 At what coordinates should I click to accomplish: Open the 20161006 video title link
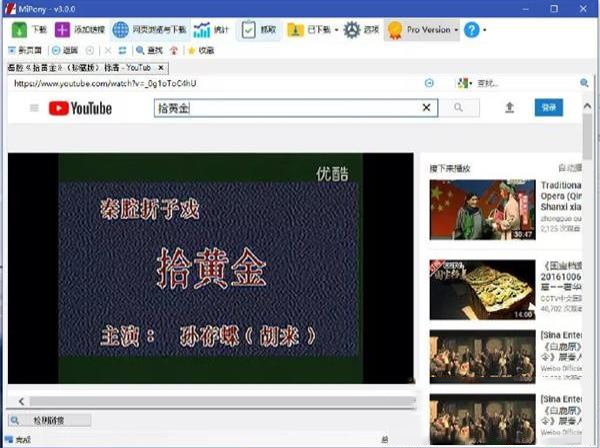[561, 276]
